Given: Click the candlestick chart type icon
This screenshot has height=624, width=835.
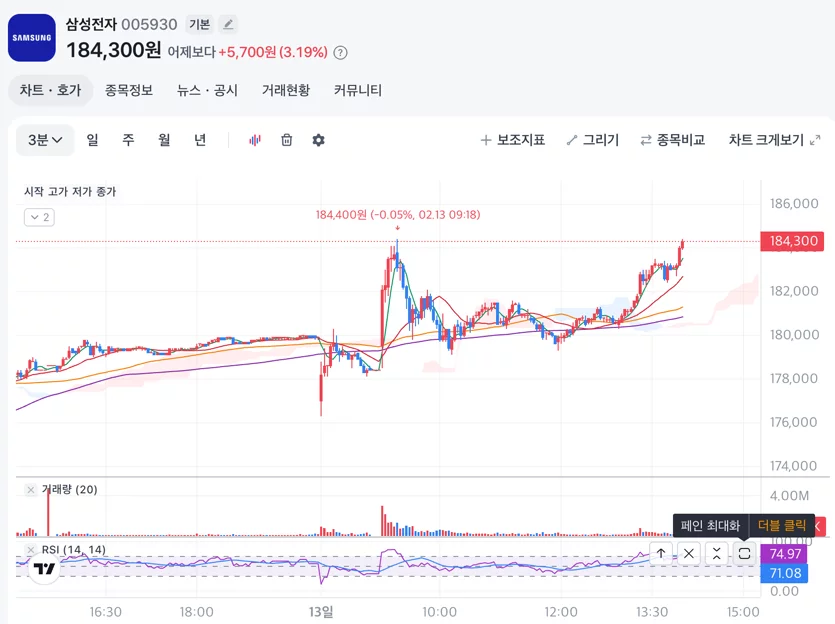Looking at the screenshot, I should (x=255, y=140).
